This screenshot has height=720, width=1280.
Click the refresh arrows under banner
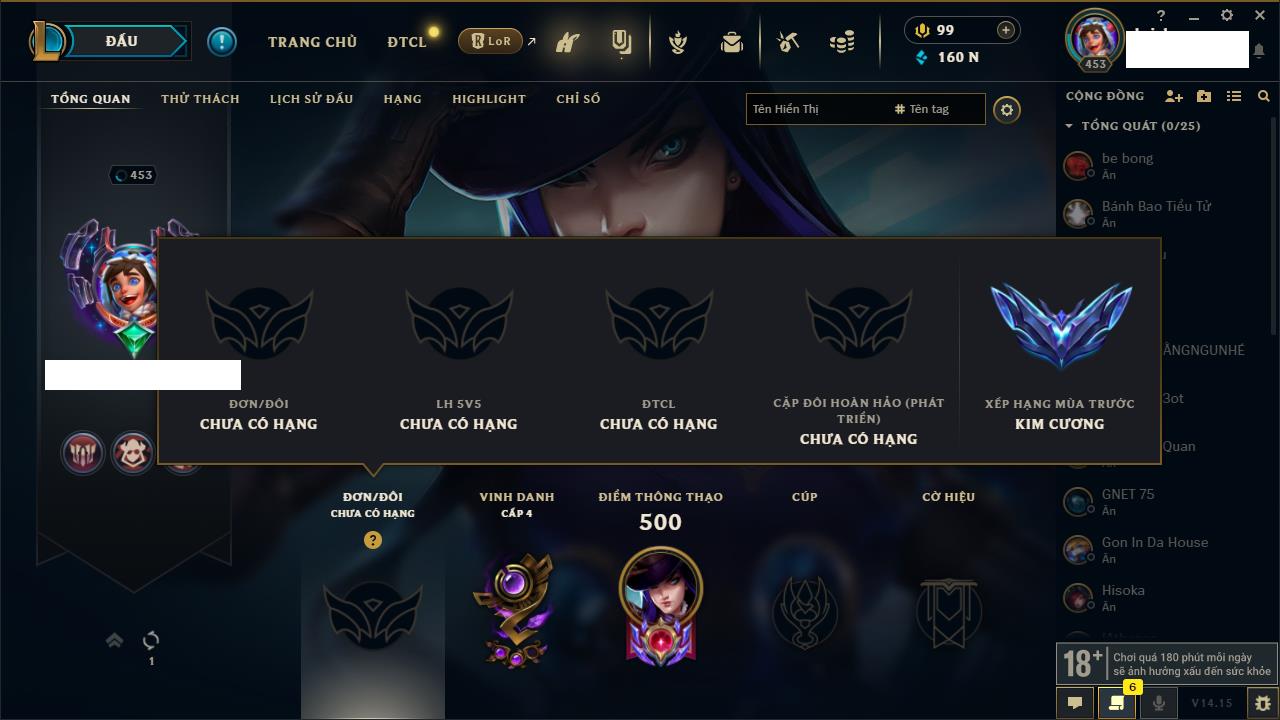click(151, 640)
